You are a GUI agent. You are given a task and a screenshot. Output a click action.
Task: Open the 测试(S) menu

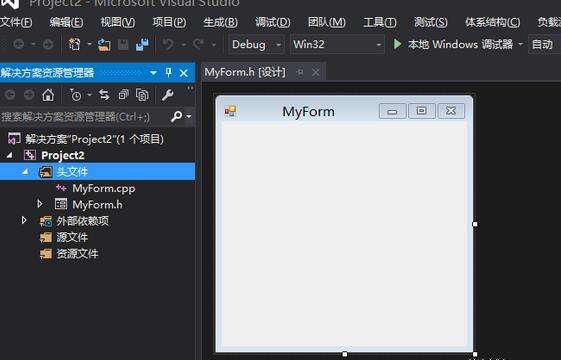(431, 22)
